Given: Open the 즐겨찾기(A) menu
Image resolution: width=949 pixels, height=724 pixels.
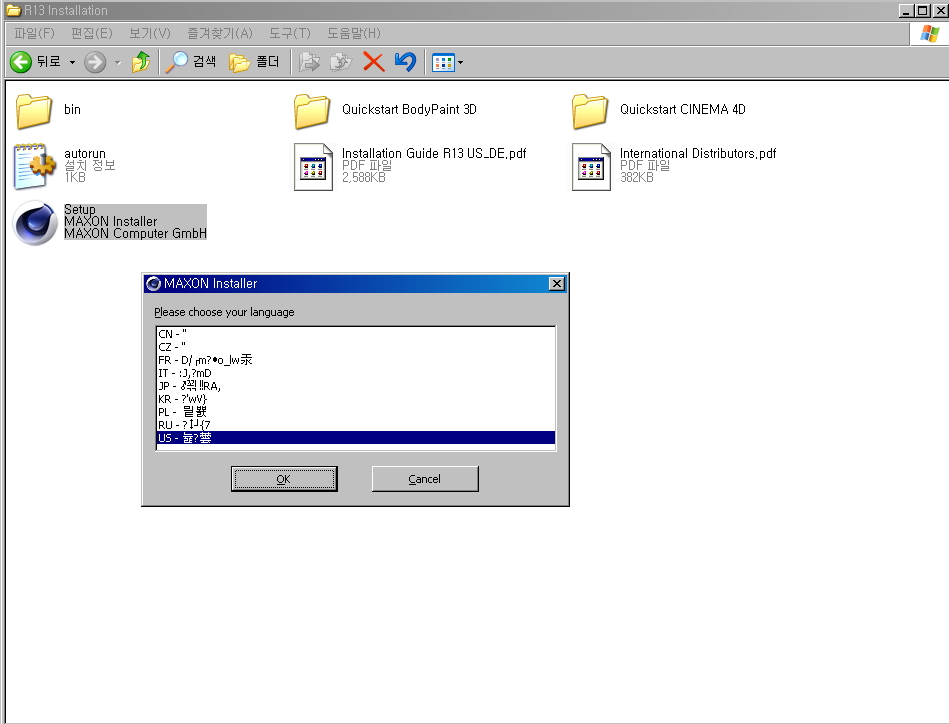Looking at the screenshot, I should pos(220,33).
